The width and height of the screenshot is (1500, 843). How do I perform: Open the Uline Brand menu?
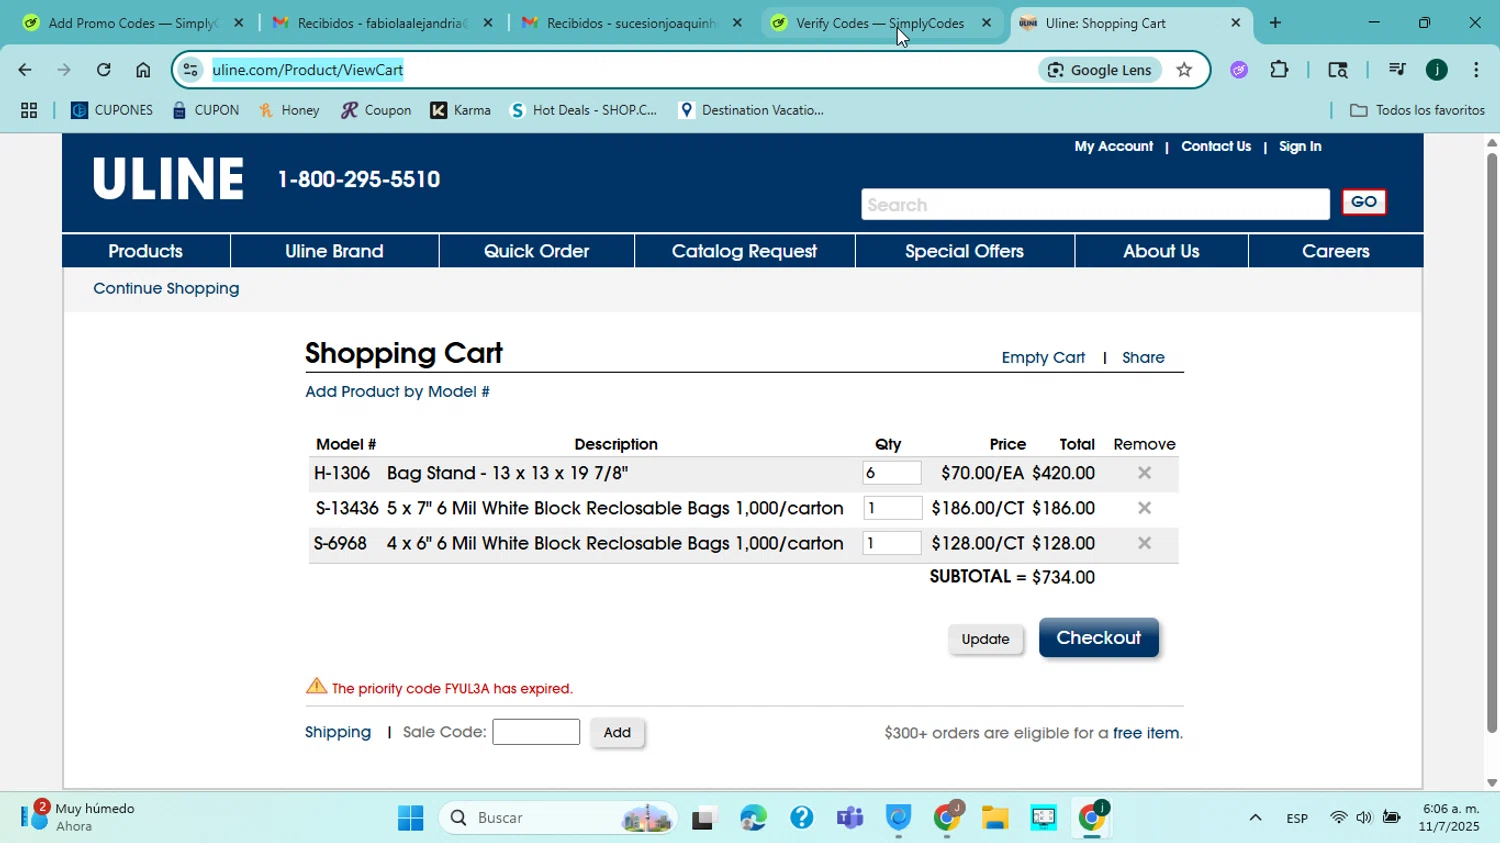coord(334,251)
